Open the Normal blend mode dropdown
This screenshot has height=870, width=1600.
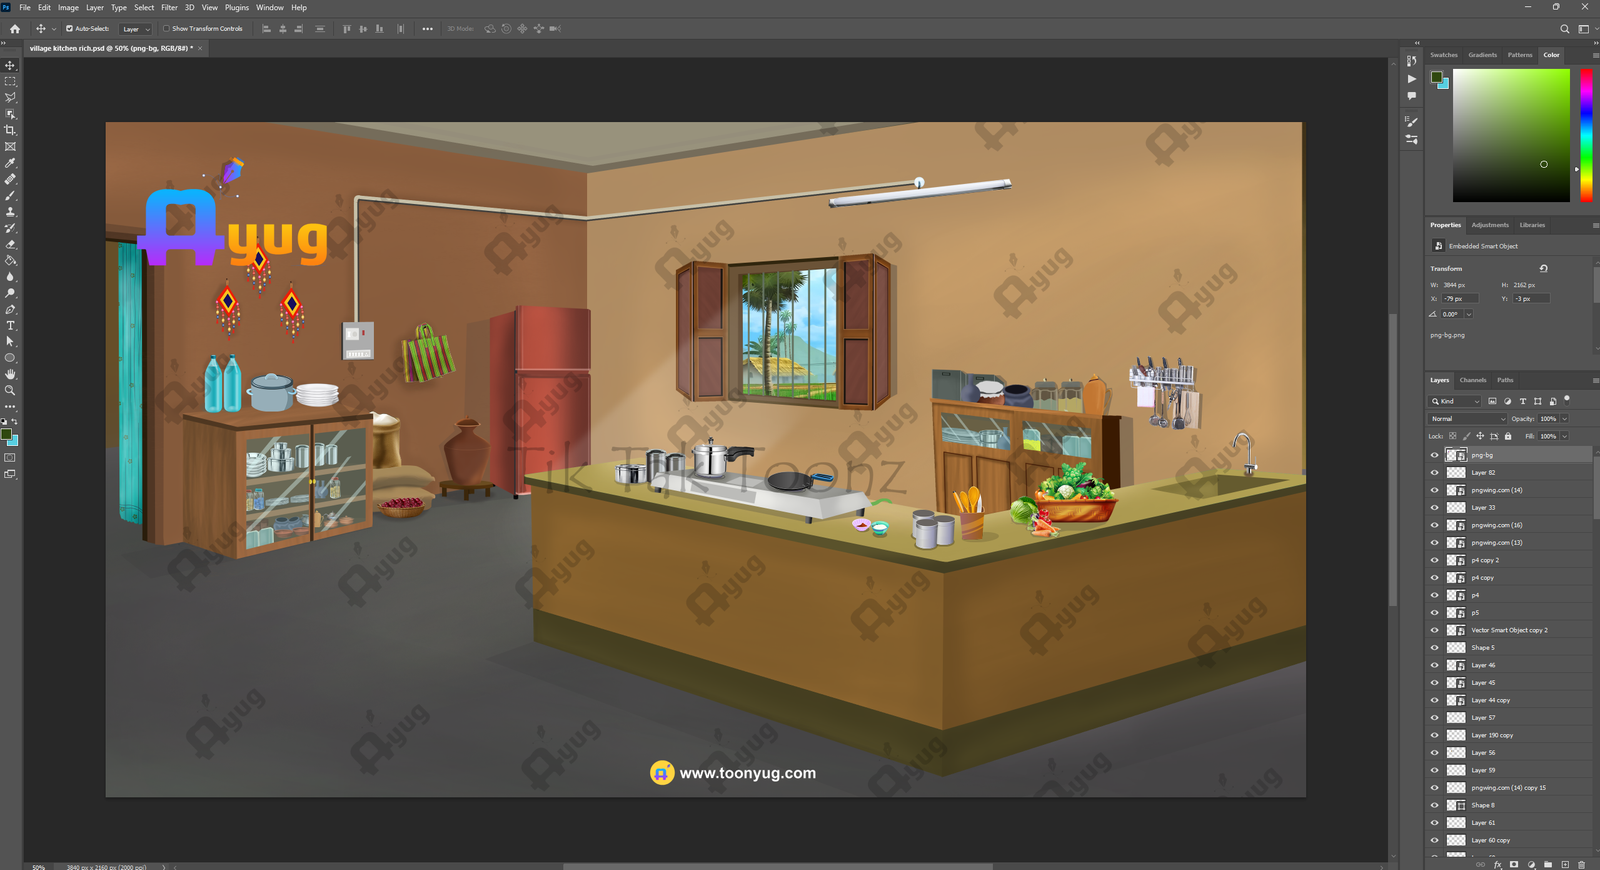pyautogui.click(x=1467, y=419)
